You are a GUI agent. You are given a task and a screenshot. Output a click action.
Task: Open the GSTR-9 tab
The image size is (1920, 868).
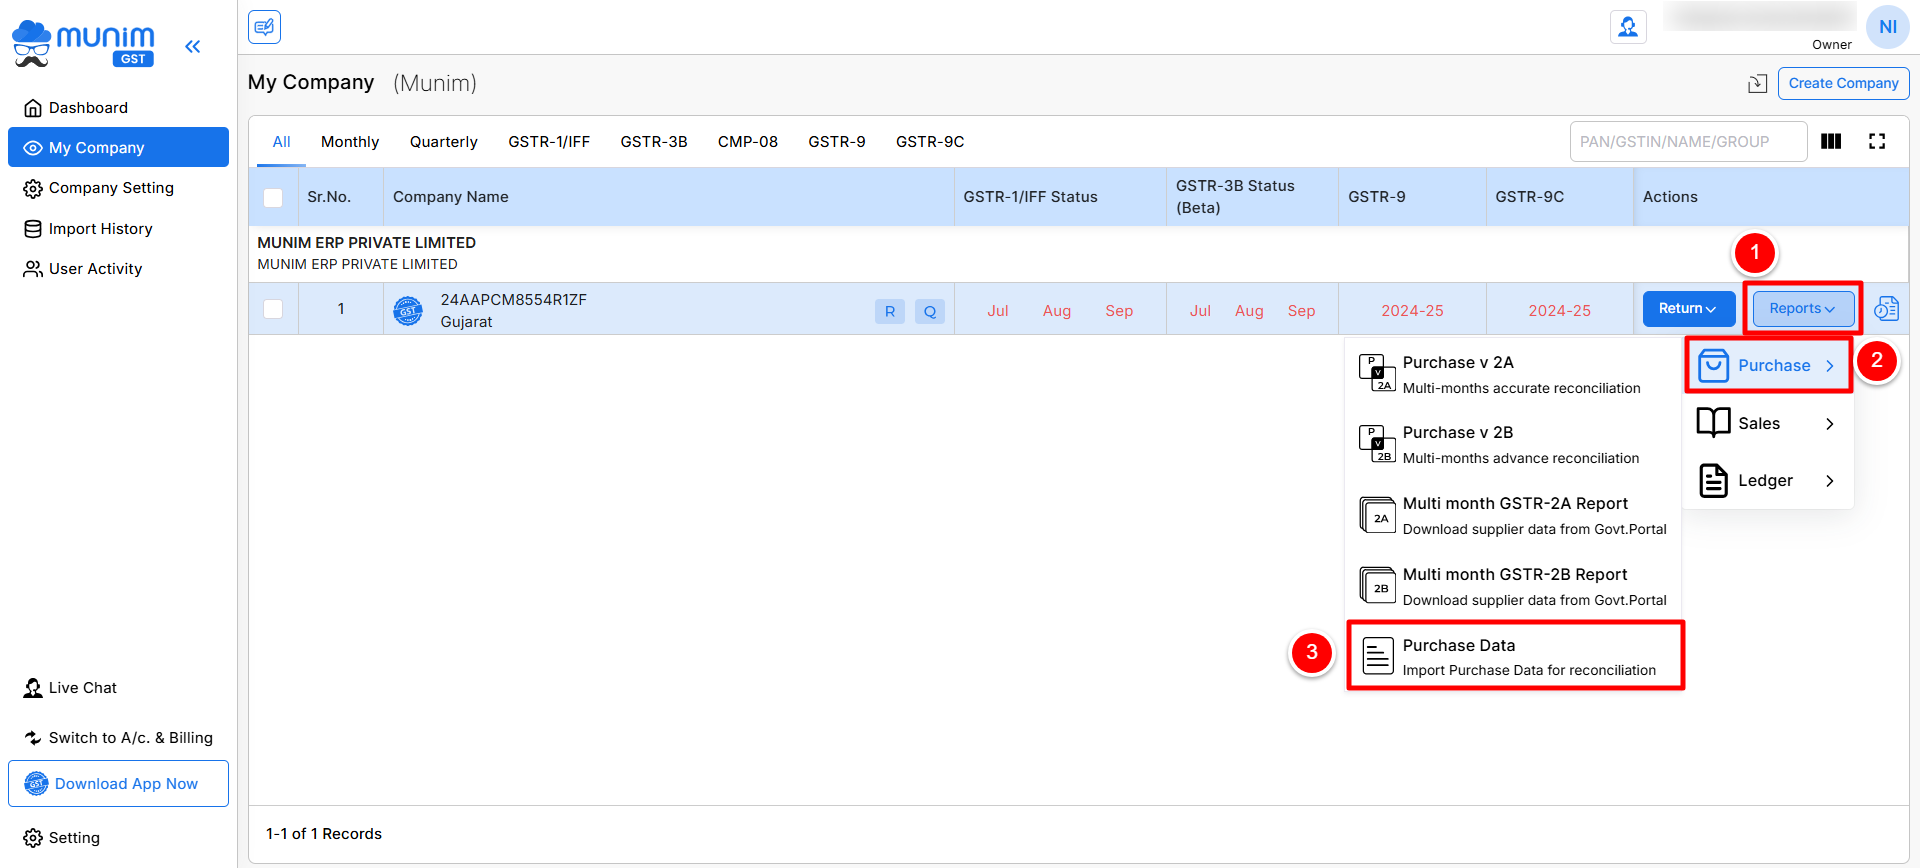pos(837,142)
